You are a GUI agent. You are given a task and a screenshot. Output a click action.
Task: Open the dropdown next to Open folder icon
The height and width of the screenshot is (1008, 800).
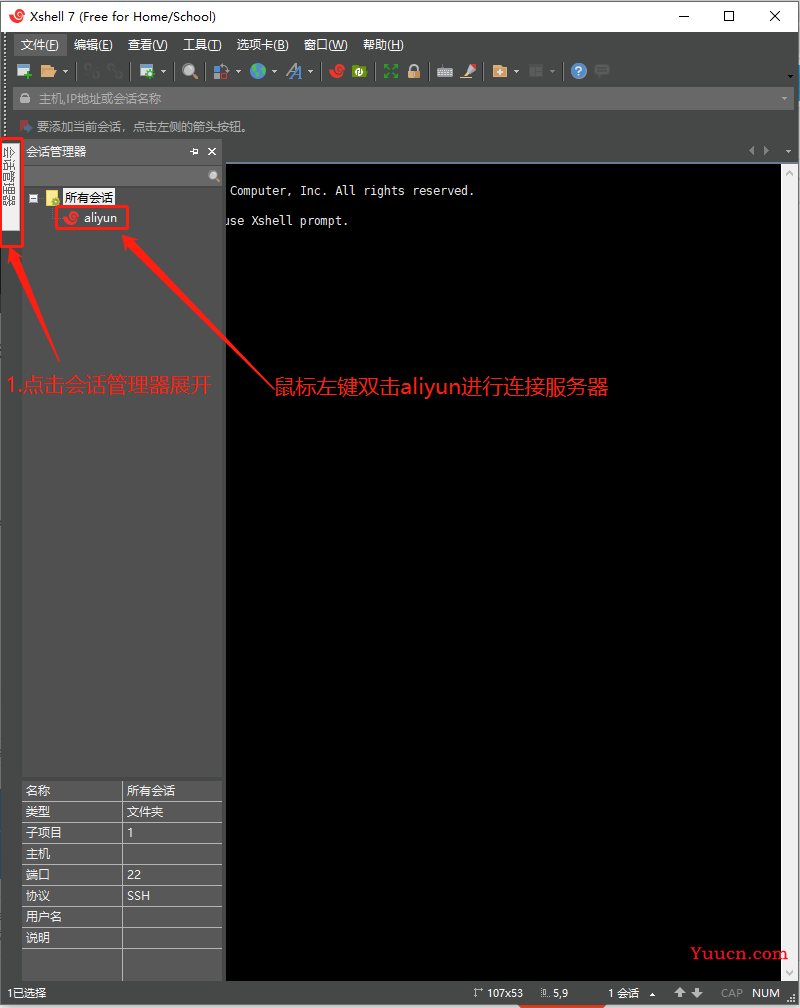coord(65,71)
